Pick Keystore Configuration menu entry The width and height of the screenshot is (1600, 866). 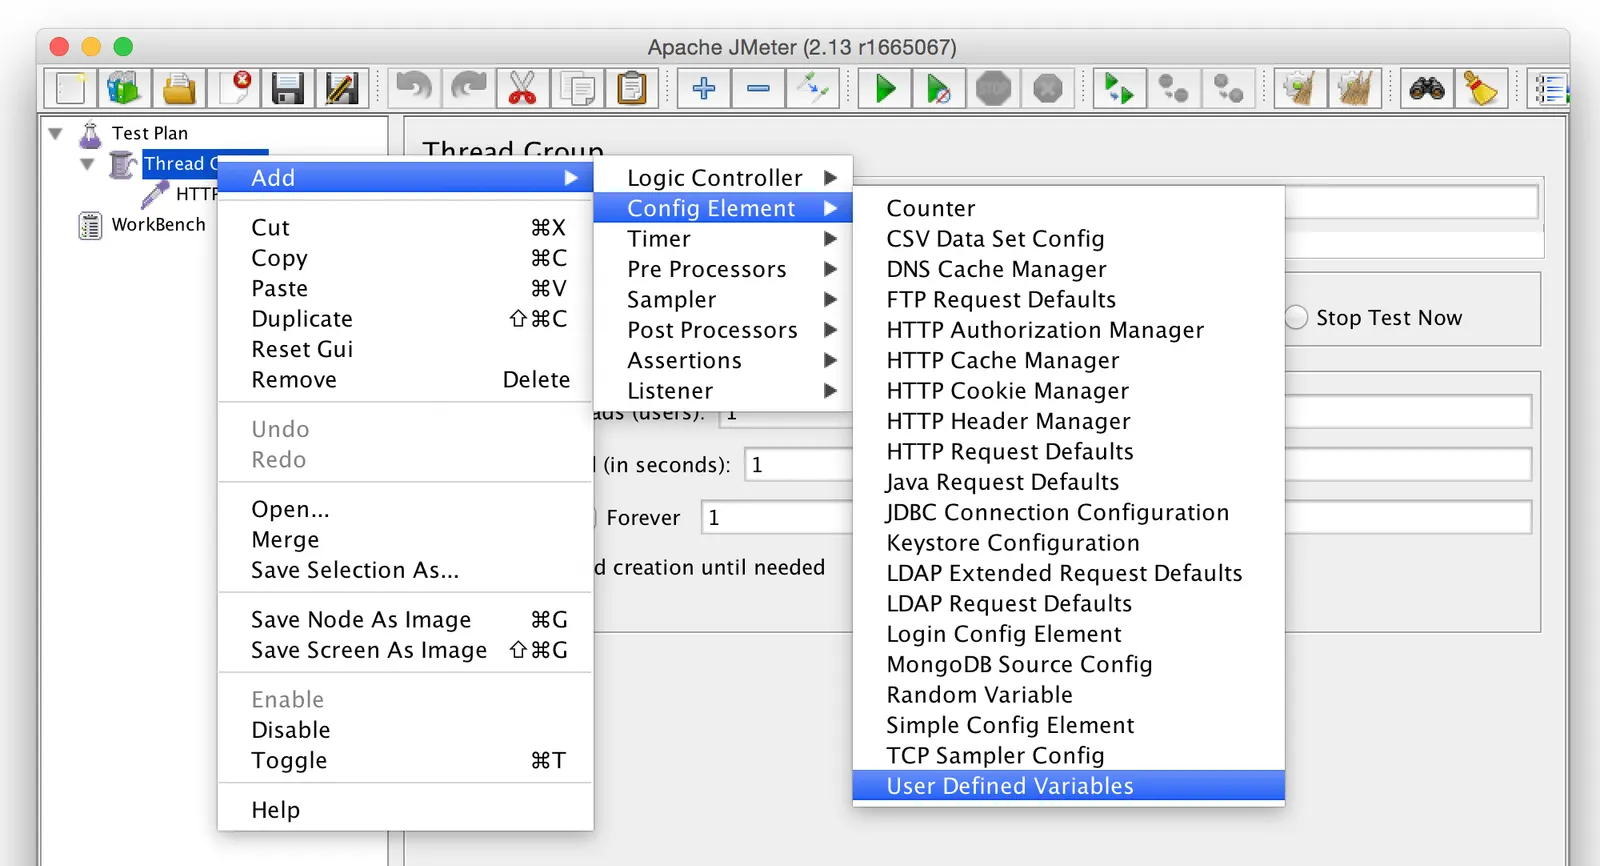(x=1068, y=543)
